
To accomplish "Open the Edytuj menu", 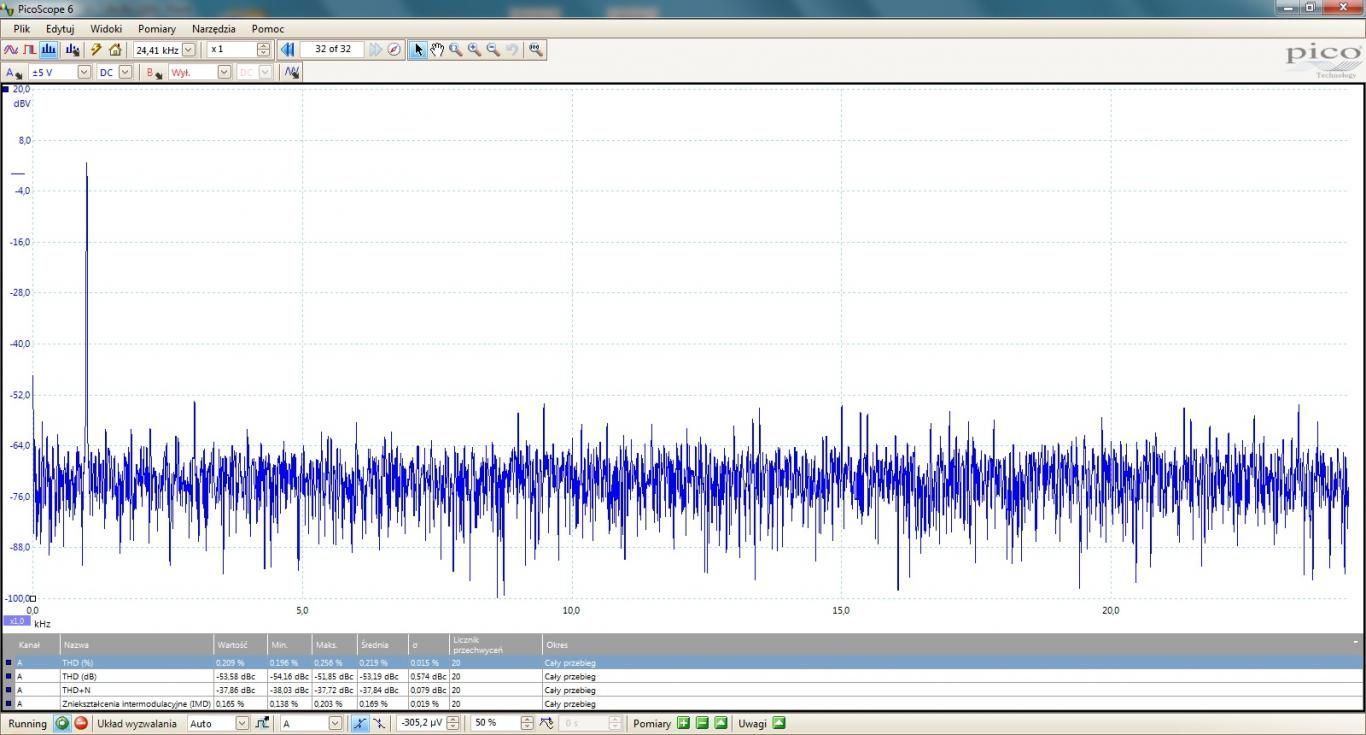I will [60, 29].
